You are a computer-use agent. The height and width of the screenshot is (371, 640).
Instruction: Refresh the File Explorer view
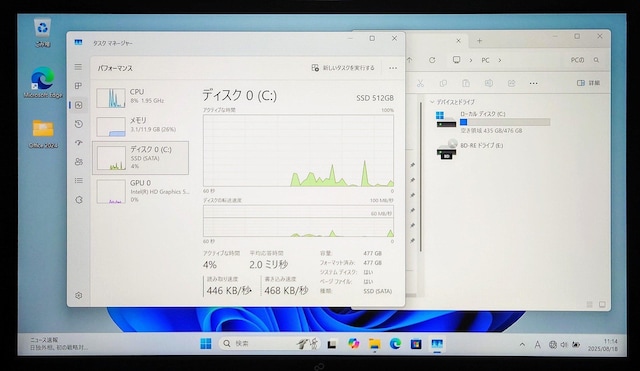coord(432,60)
